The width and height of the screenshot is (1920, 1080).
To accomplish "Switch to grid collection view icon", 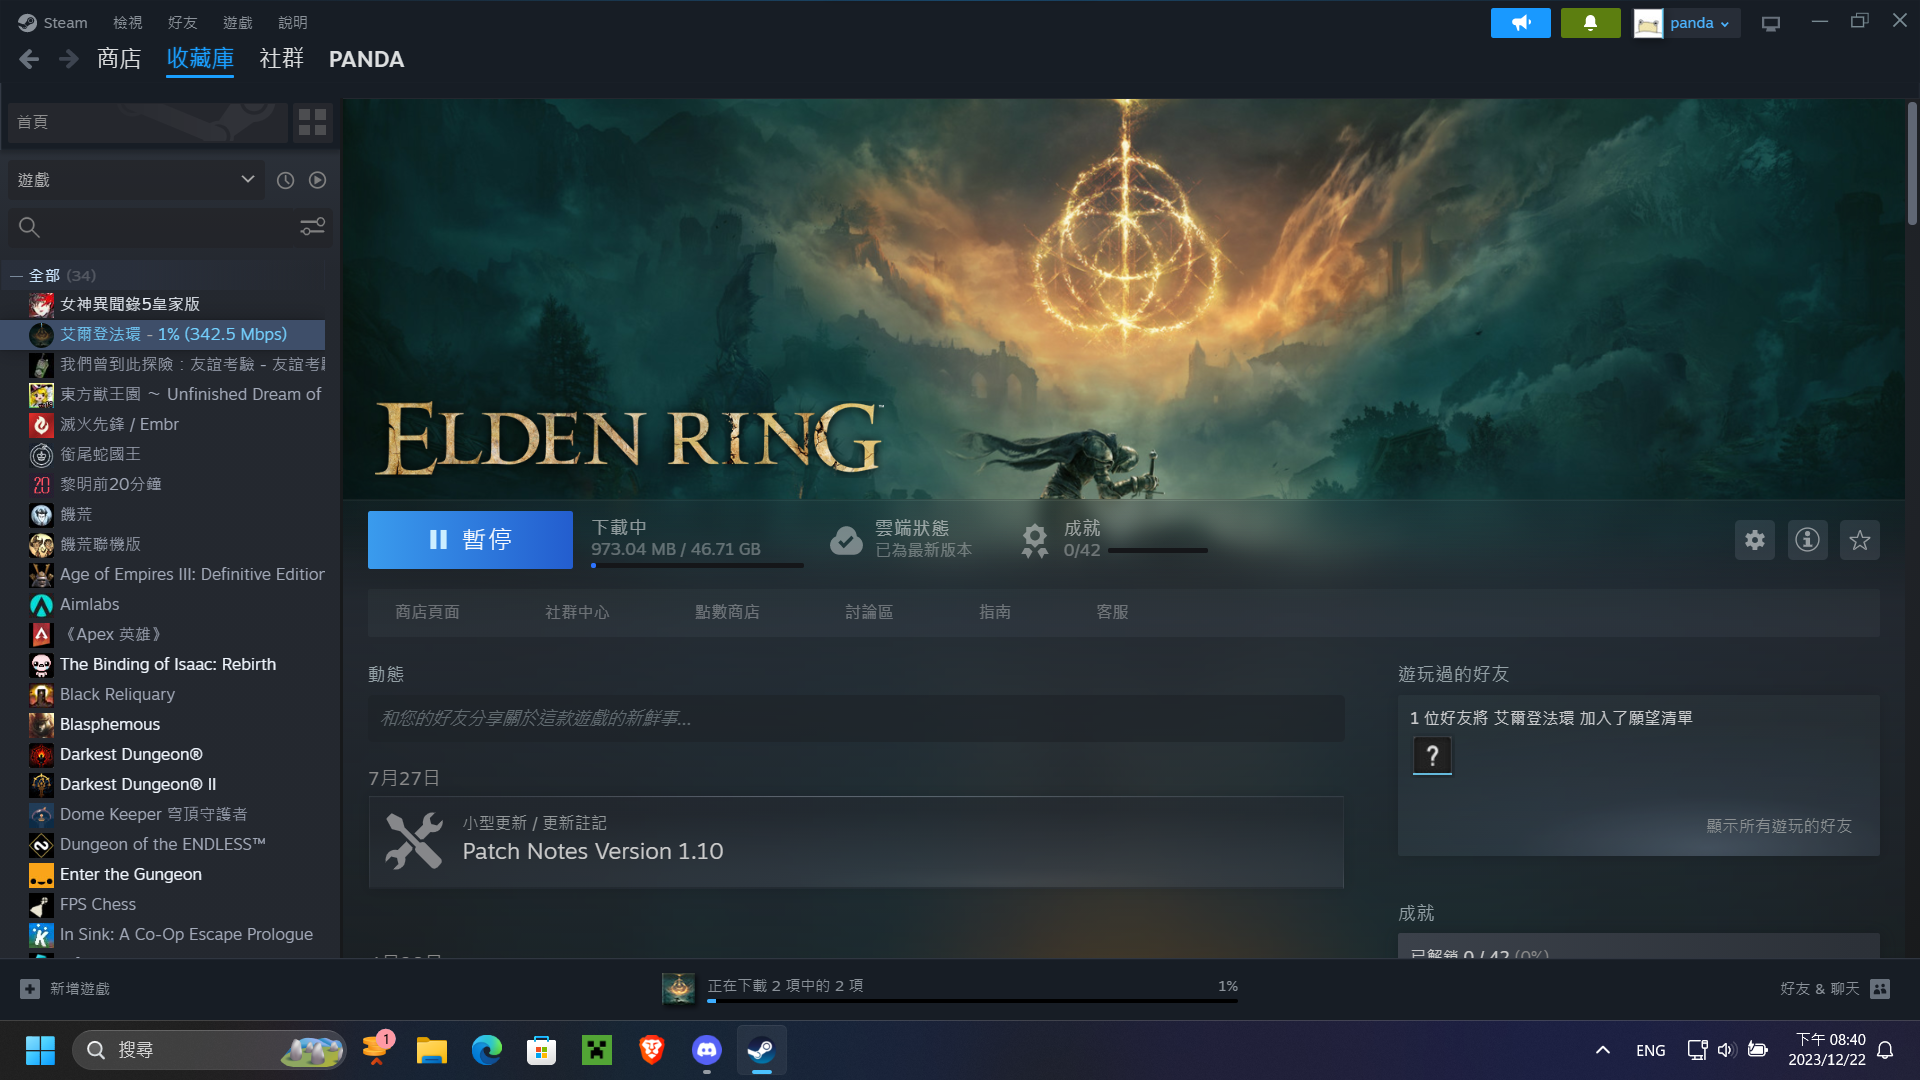I will pos(312,122).
